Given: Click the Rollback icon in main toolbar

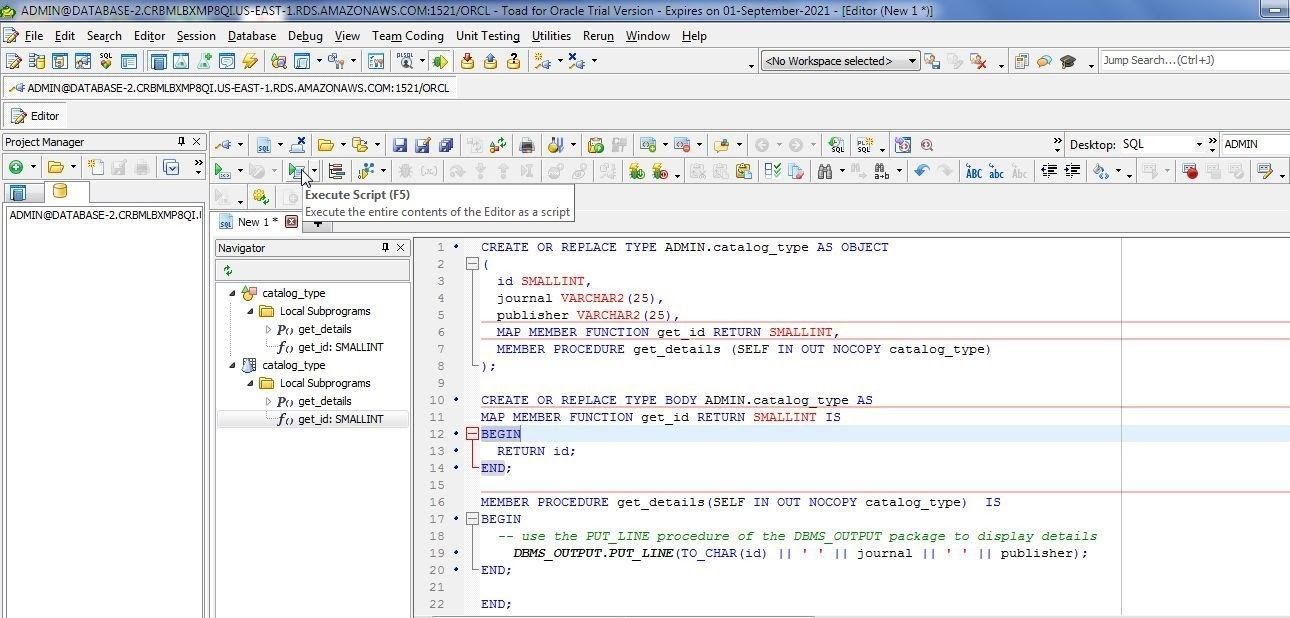Looking at the screenshot, I should (x=490, y=61).
